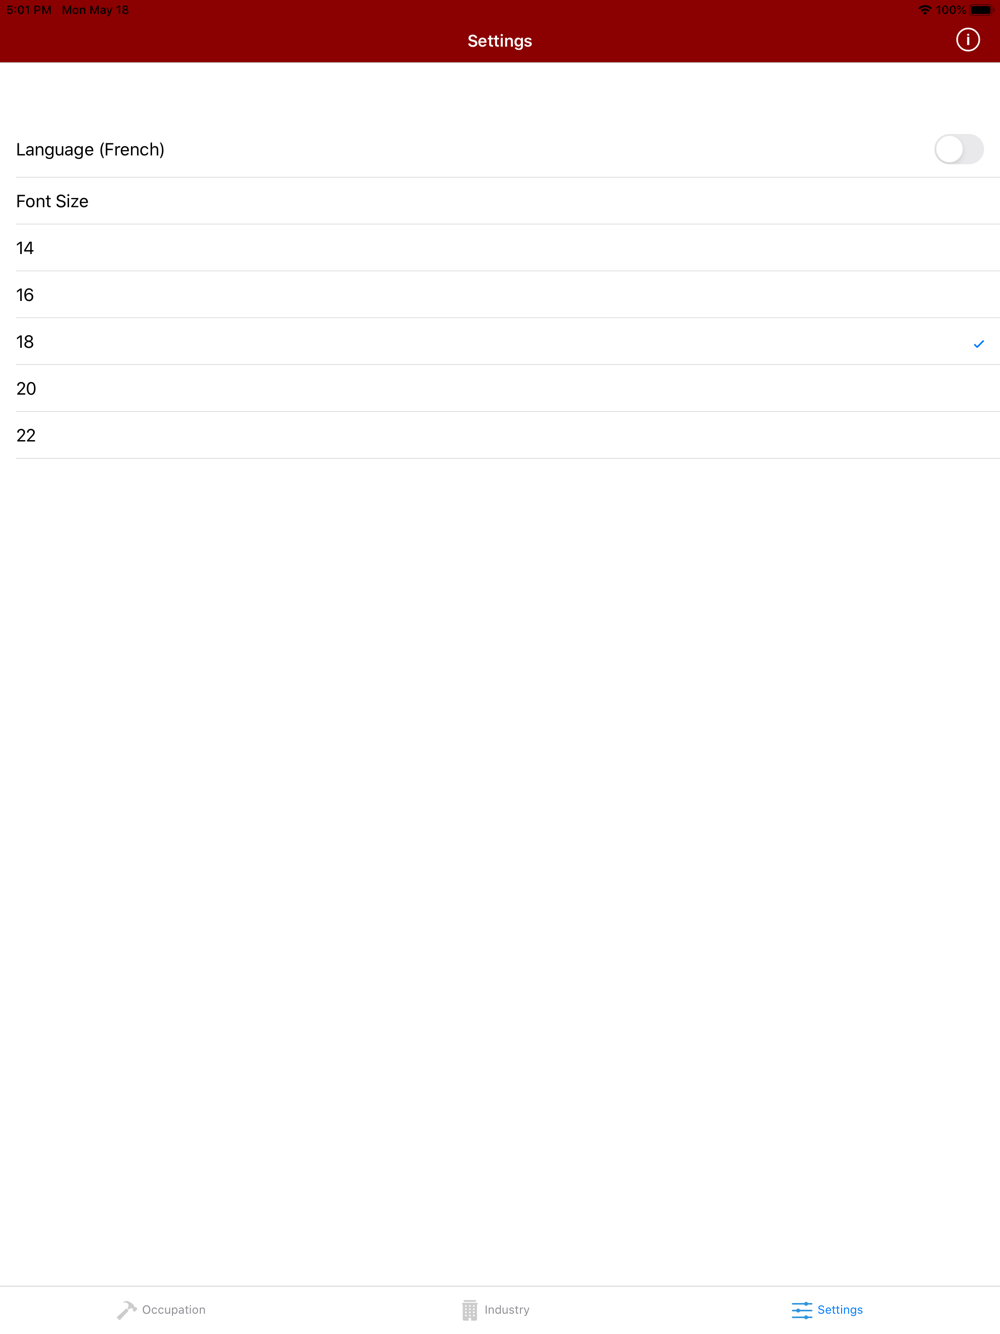Enable the French language switch

point(959,149)
